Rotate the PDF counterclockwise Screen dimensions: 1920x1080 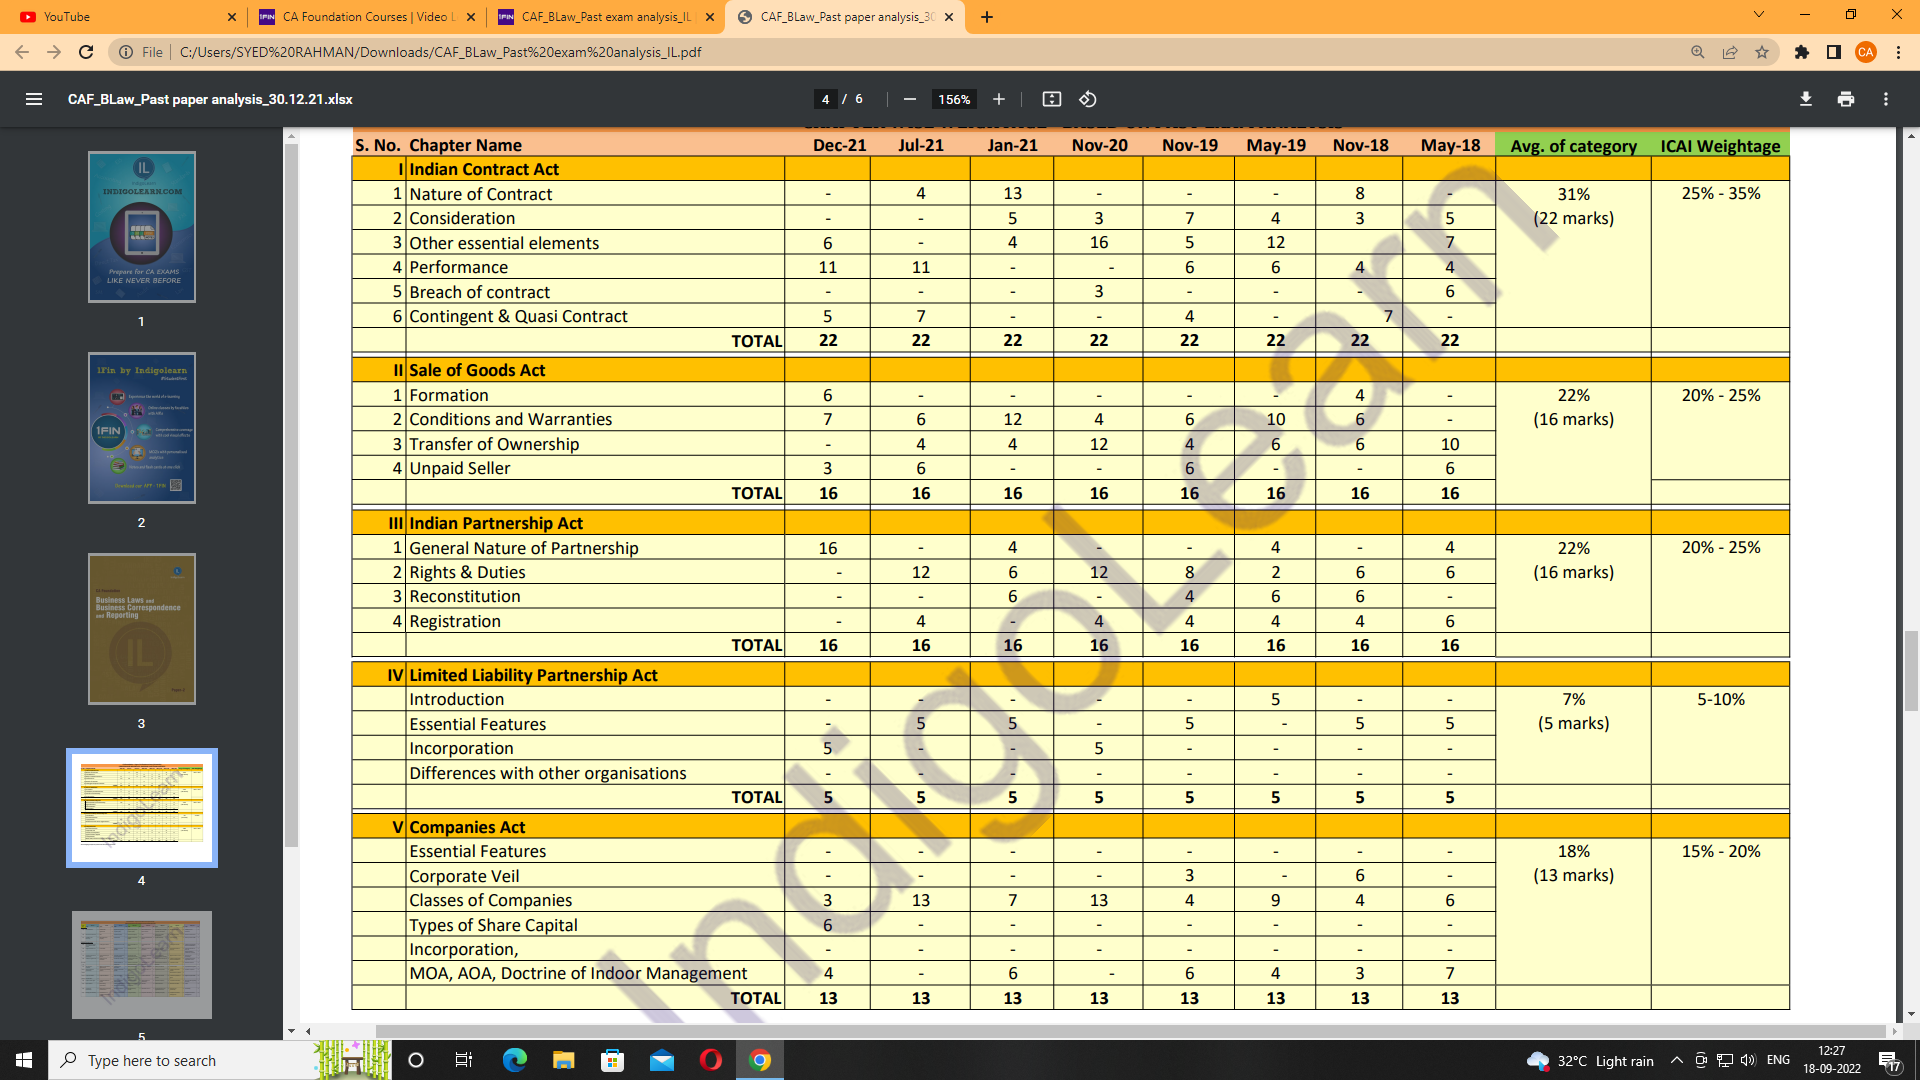coord(1088,99)
